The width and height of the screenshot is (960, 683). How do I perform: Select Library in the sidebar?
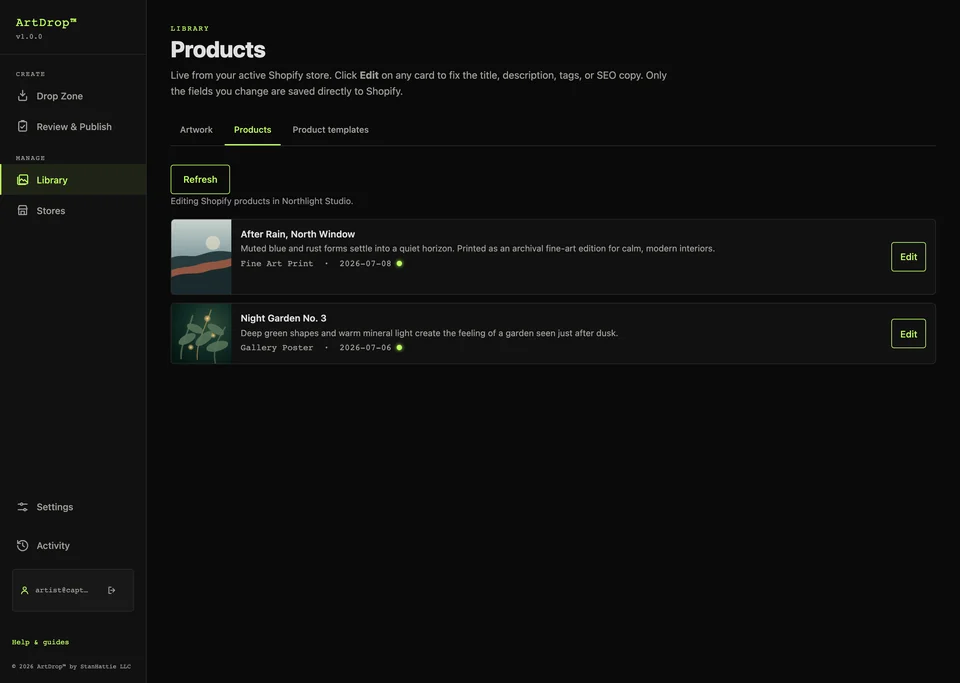[x=73, y=179]
